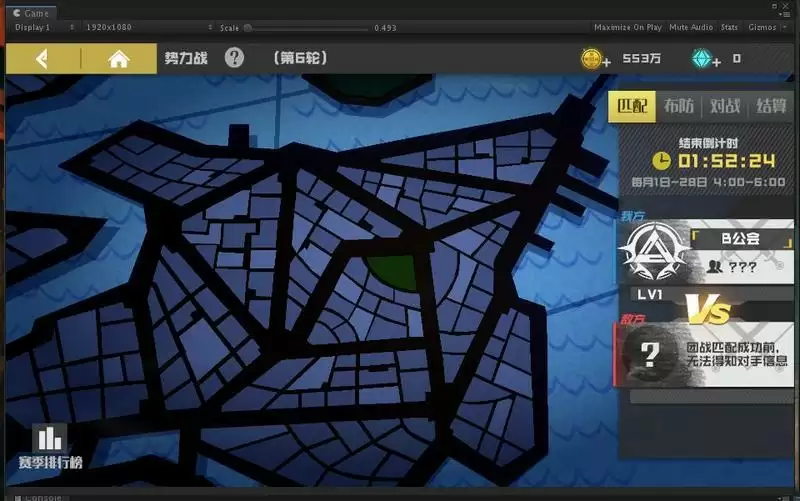Switch to the 对战 tab
This screenshot has height=501, width=800.
tap(725, 106)
